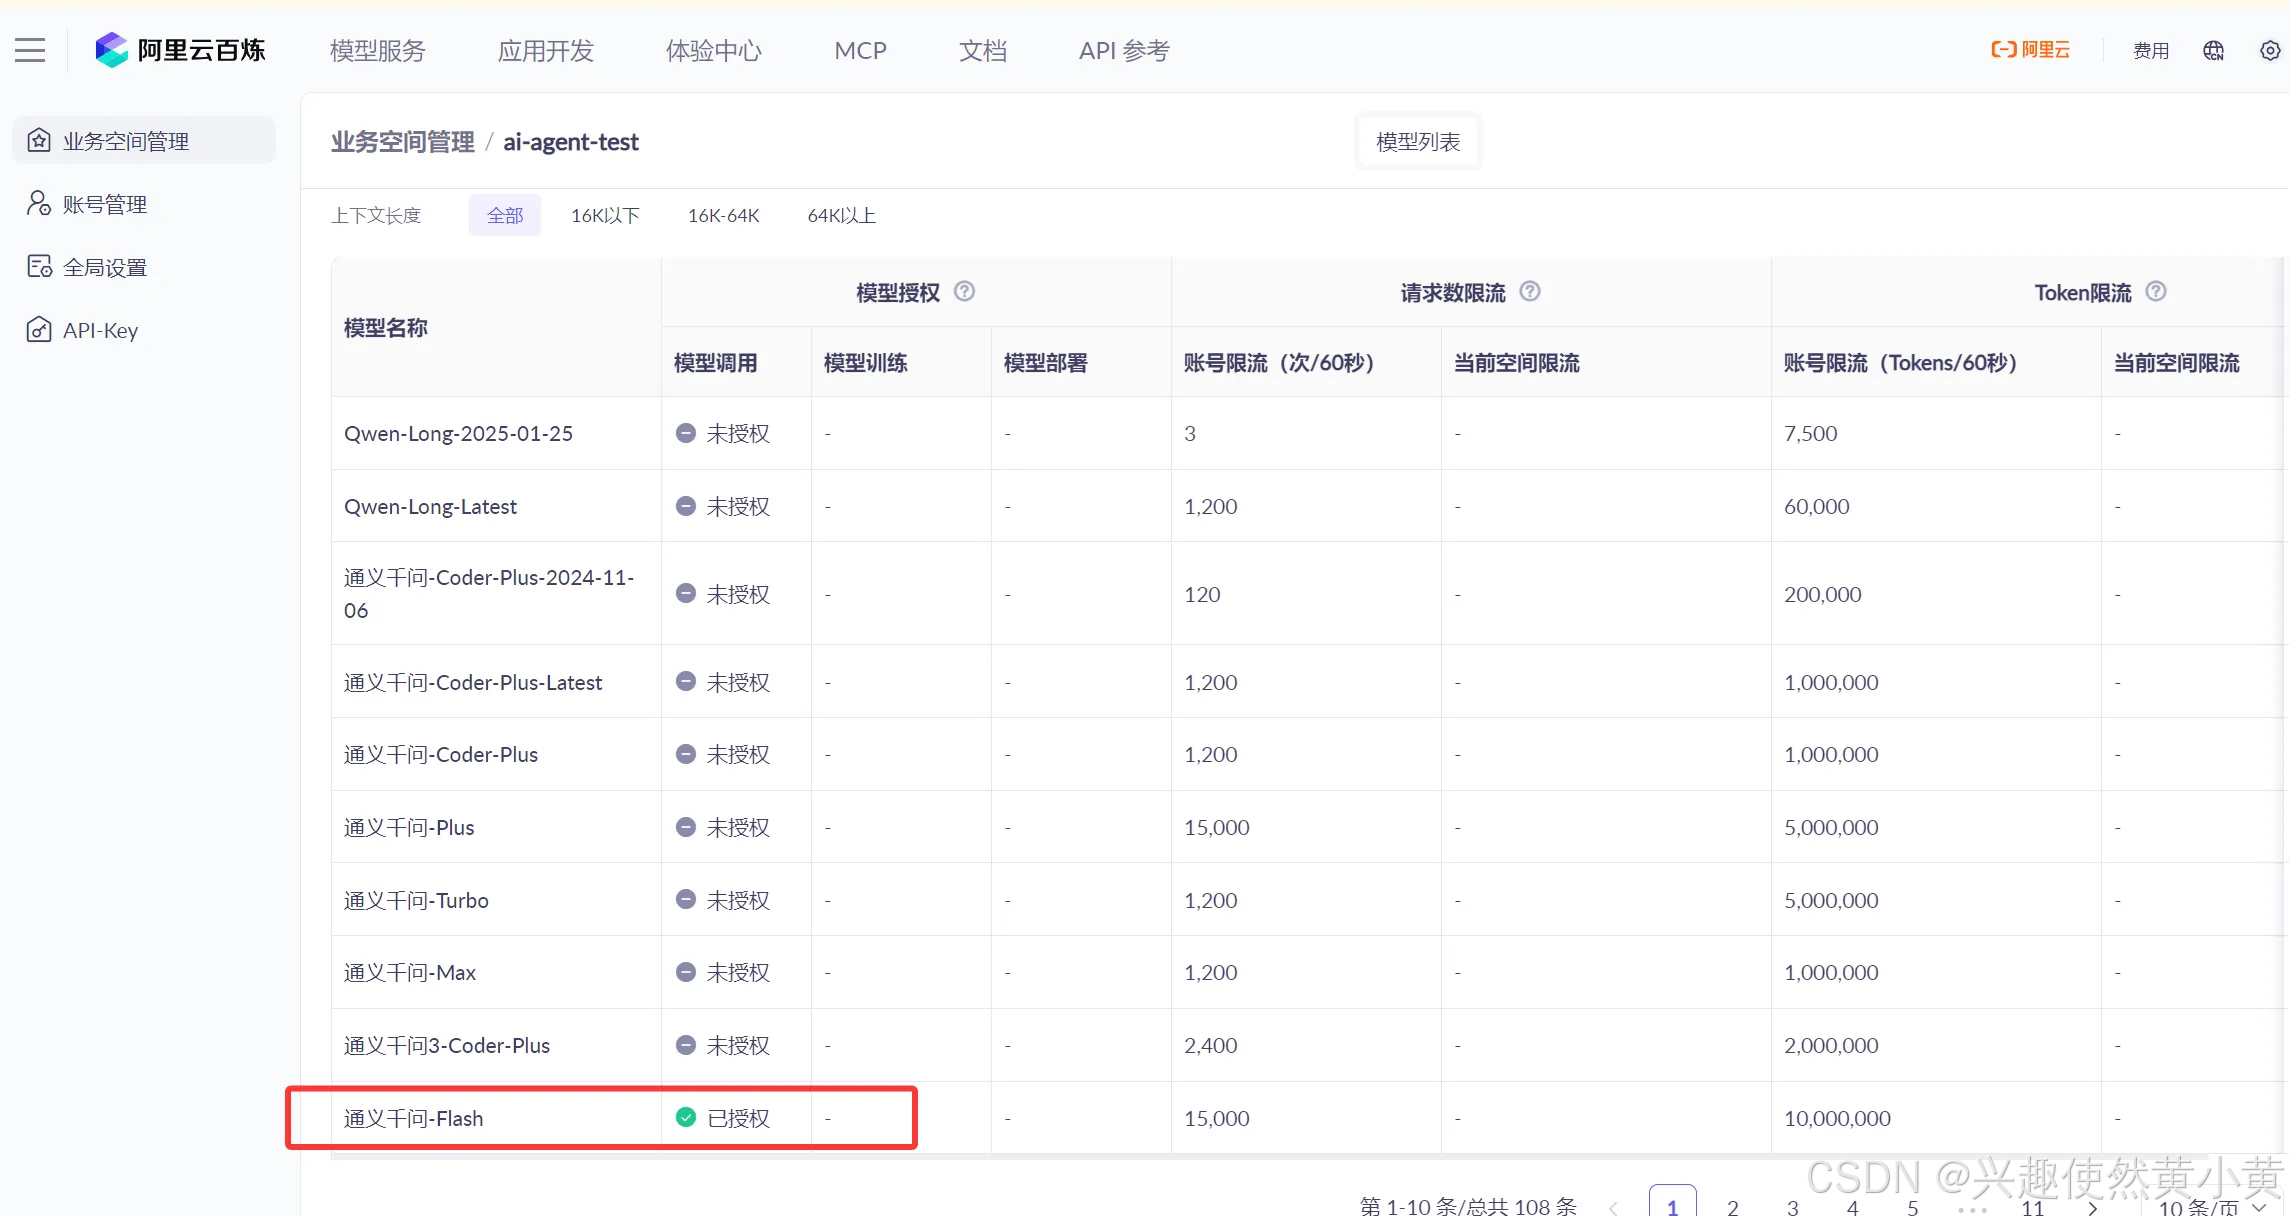Go to page 3
This screenshot has height=1216, width=2289.
pos(1793,1207)
